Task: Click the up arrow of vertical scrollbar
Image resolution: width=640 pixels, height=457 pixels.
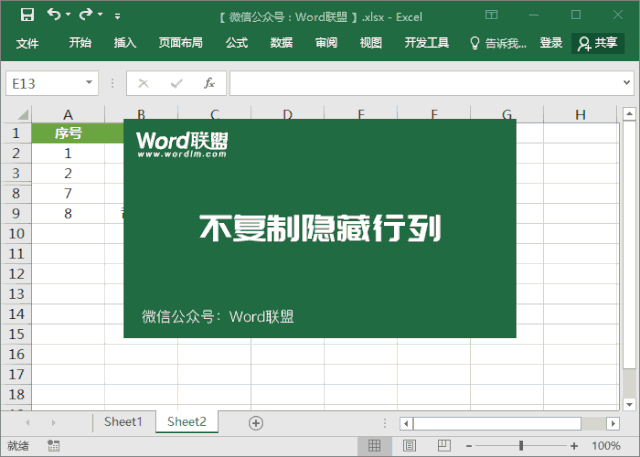Action: 629,114
